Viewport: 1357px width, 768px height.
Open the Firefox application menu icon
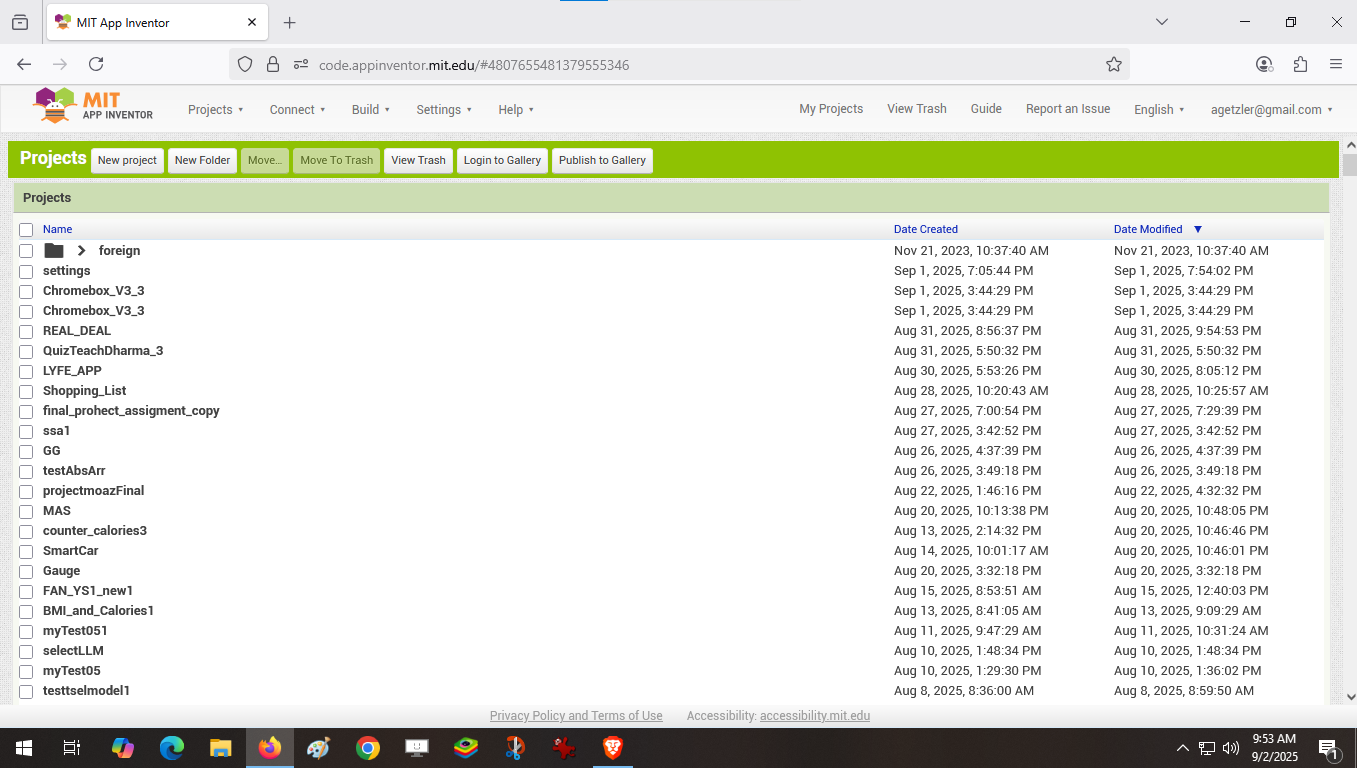[1335, 64]
